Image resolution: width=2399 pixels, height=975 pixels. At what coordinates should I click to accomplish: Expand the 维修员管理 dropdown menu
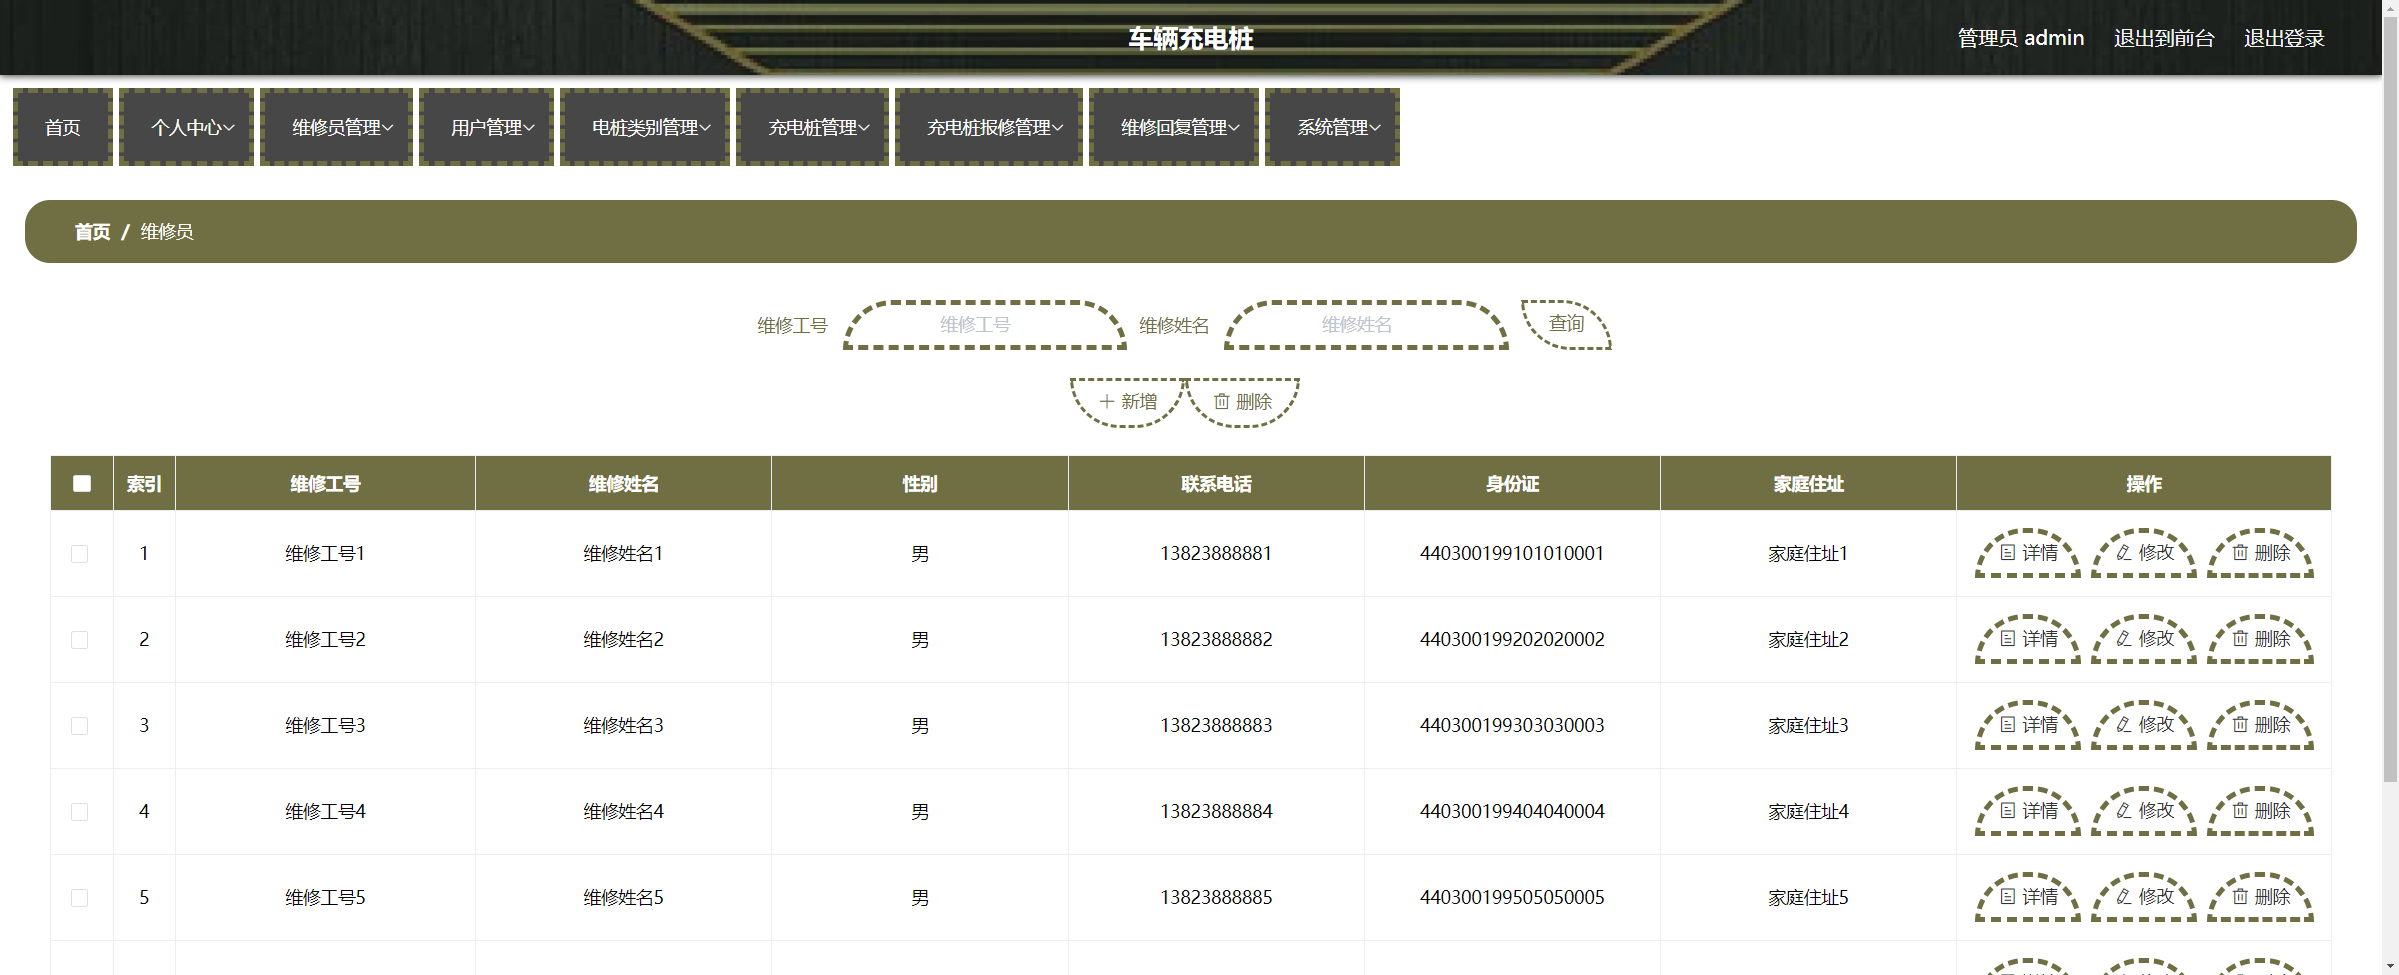tap(336, 127)
